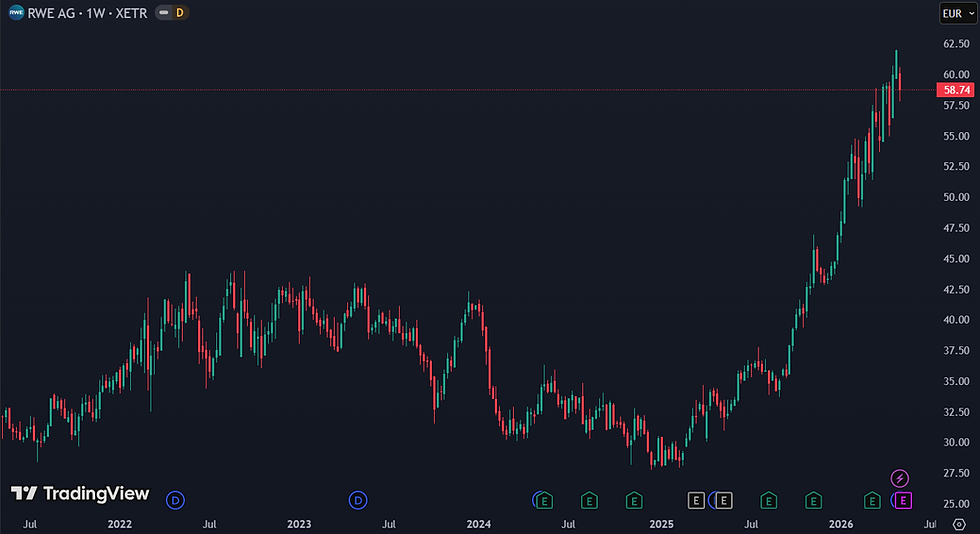
Task: Click the 62.50 label on price scale
Action: click(956, 44)
